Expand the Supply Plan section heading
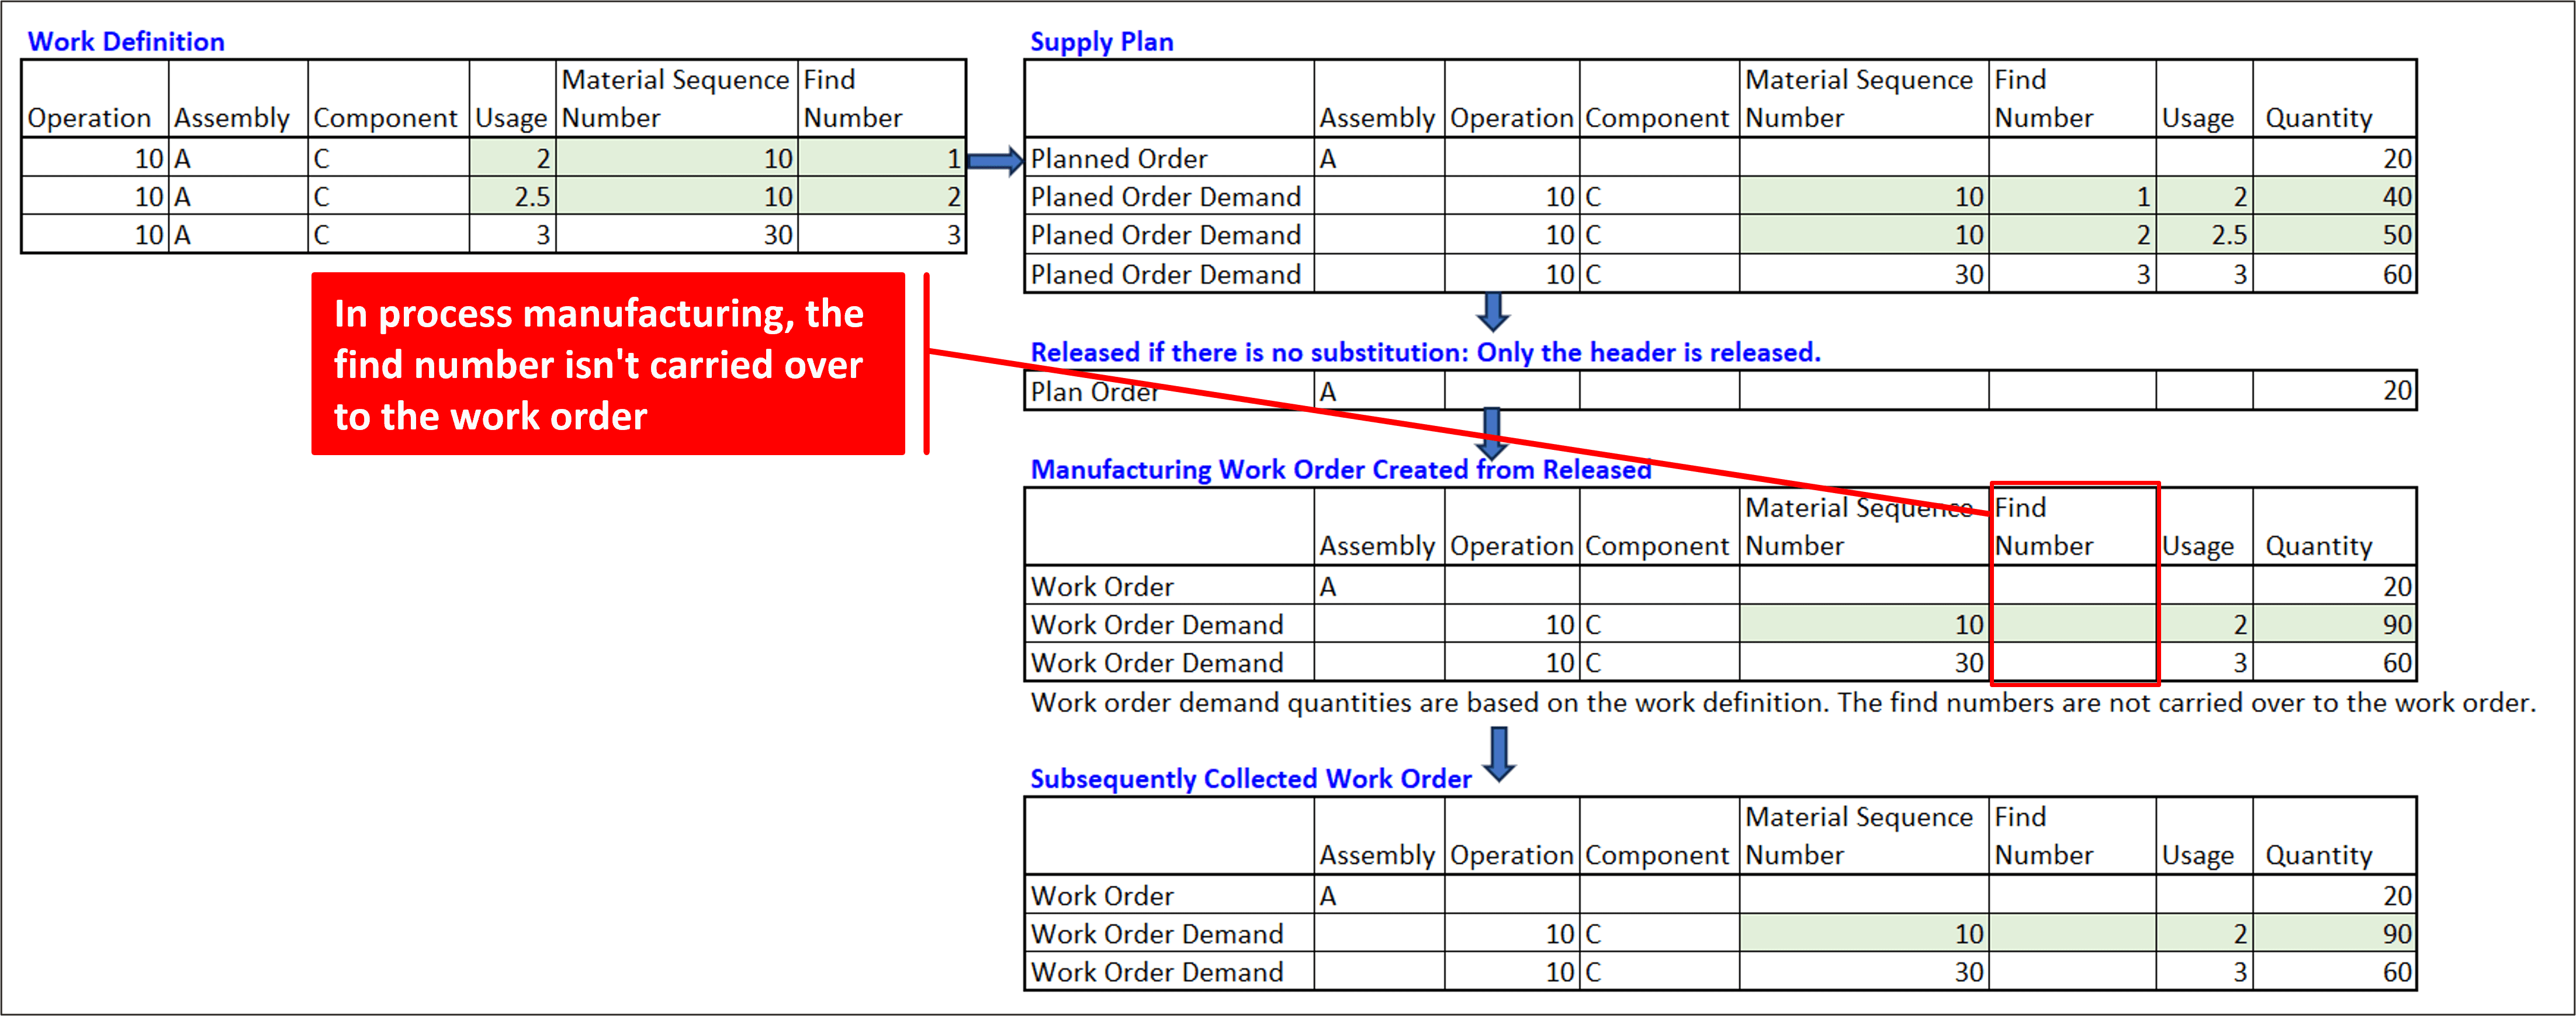 (x=1101, y=41)
